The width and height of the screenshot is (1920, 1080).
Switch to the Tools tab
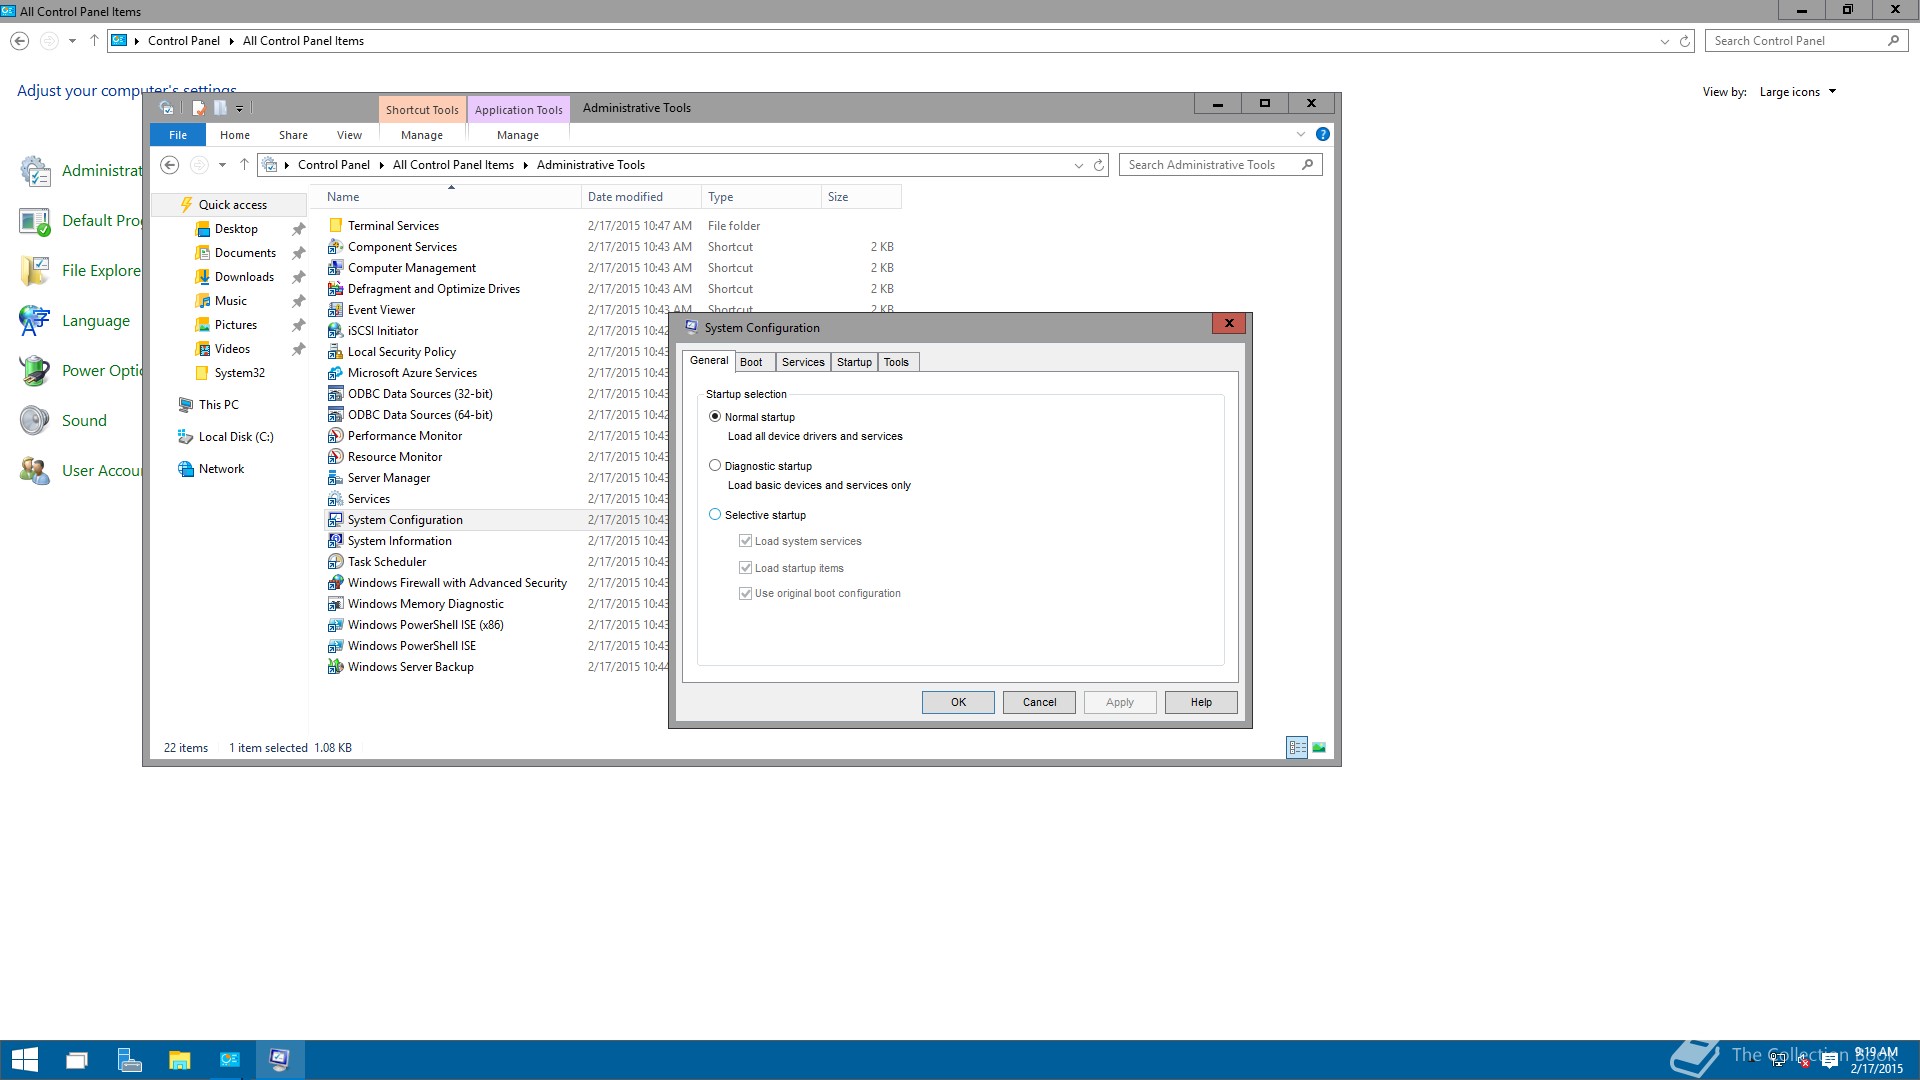pyautogui.click(x=897, y=362)
